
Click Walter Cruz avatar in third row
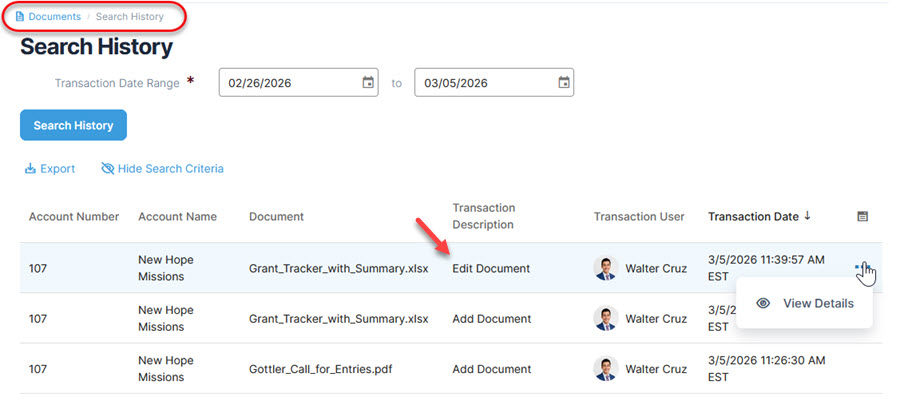point(606,369)
